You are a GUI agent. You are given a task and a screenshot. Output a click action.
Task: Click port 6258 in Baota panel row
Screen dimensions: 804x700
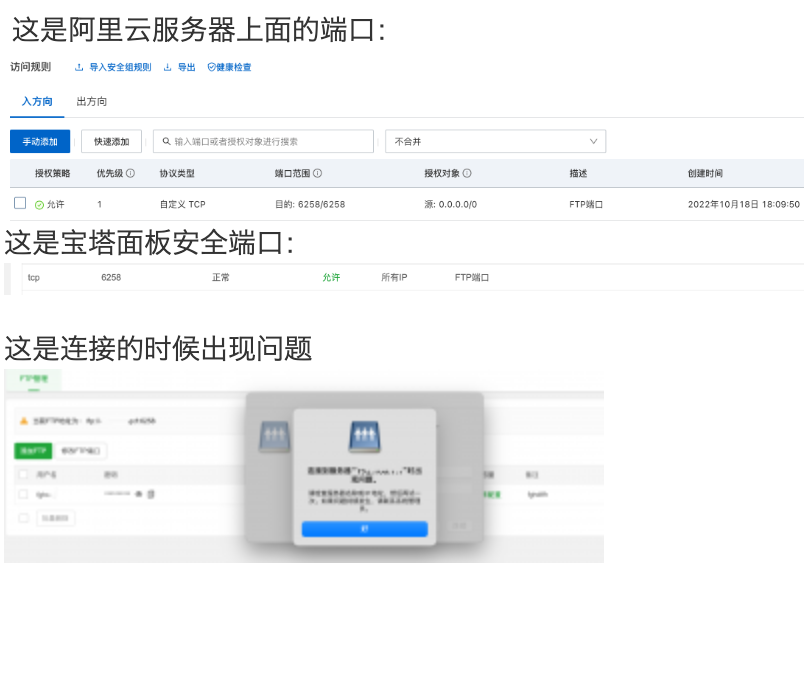(111, 277)
